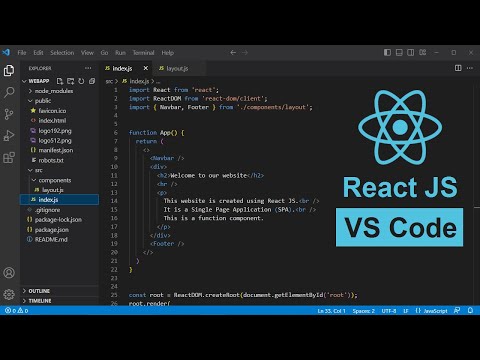
Task: Open the View menu
Action: click(87, 53)
